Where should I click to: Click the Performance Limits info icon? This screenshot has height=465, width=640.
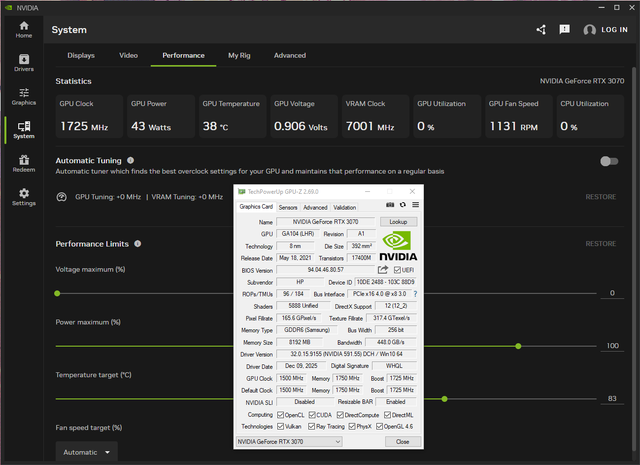point(138,244)
